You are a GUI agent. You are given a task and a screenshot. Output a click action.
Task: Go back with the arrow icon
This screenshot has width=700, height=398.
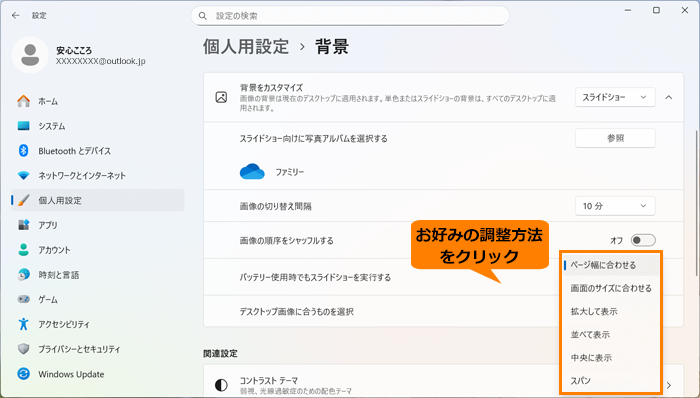(x=16, y=16)
